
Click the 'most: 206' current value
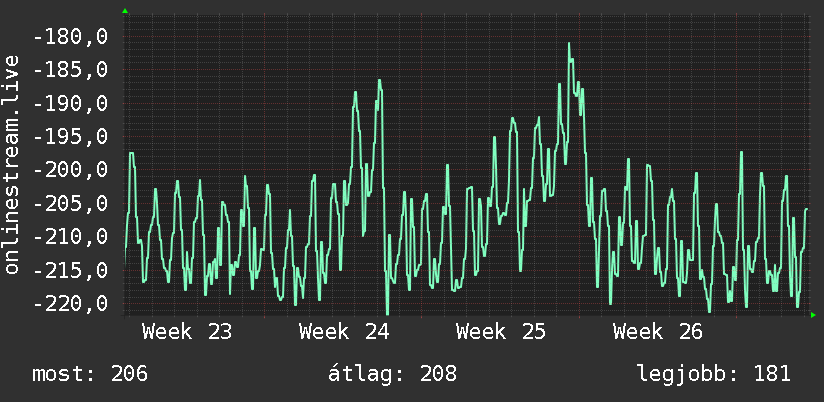90,374
